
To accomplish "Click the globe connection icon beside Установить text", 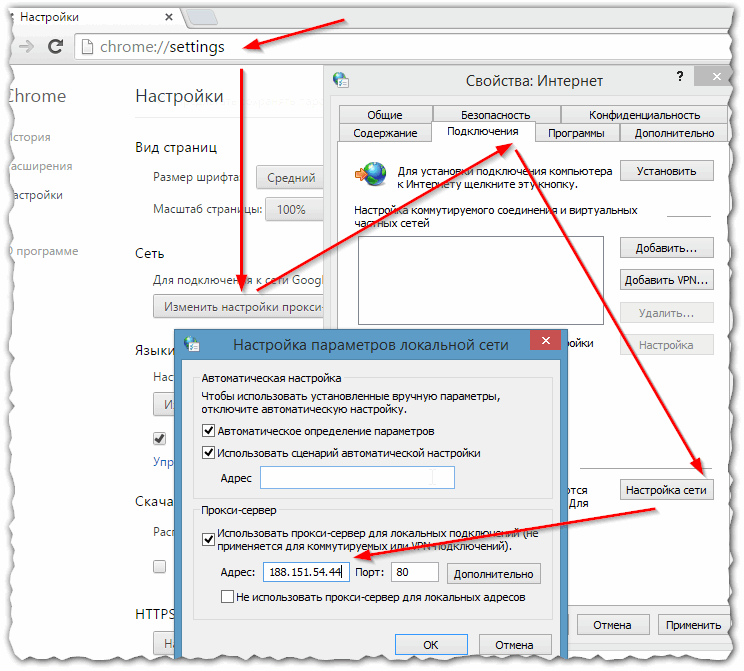I will [371, 174].
